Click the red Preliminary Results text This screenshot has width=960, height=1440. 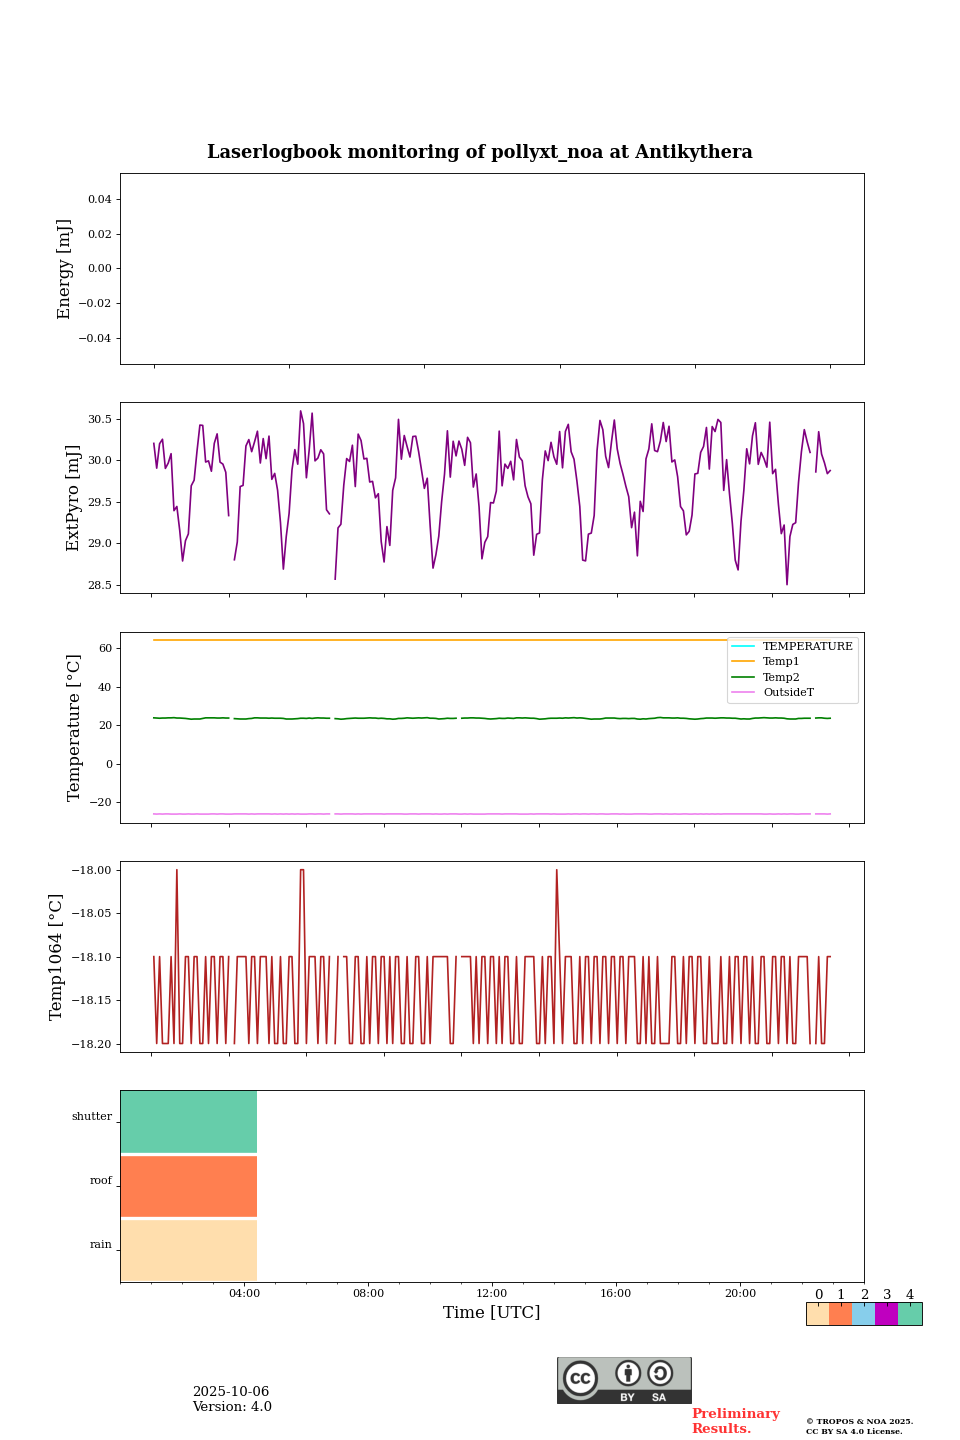pyautogui.click(x=735, y=1420)
